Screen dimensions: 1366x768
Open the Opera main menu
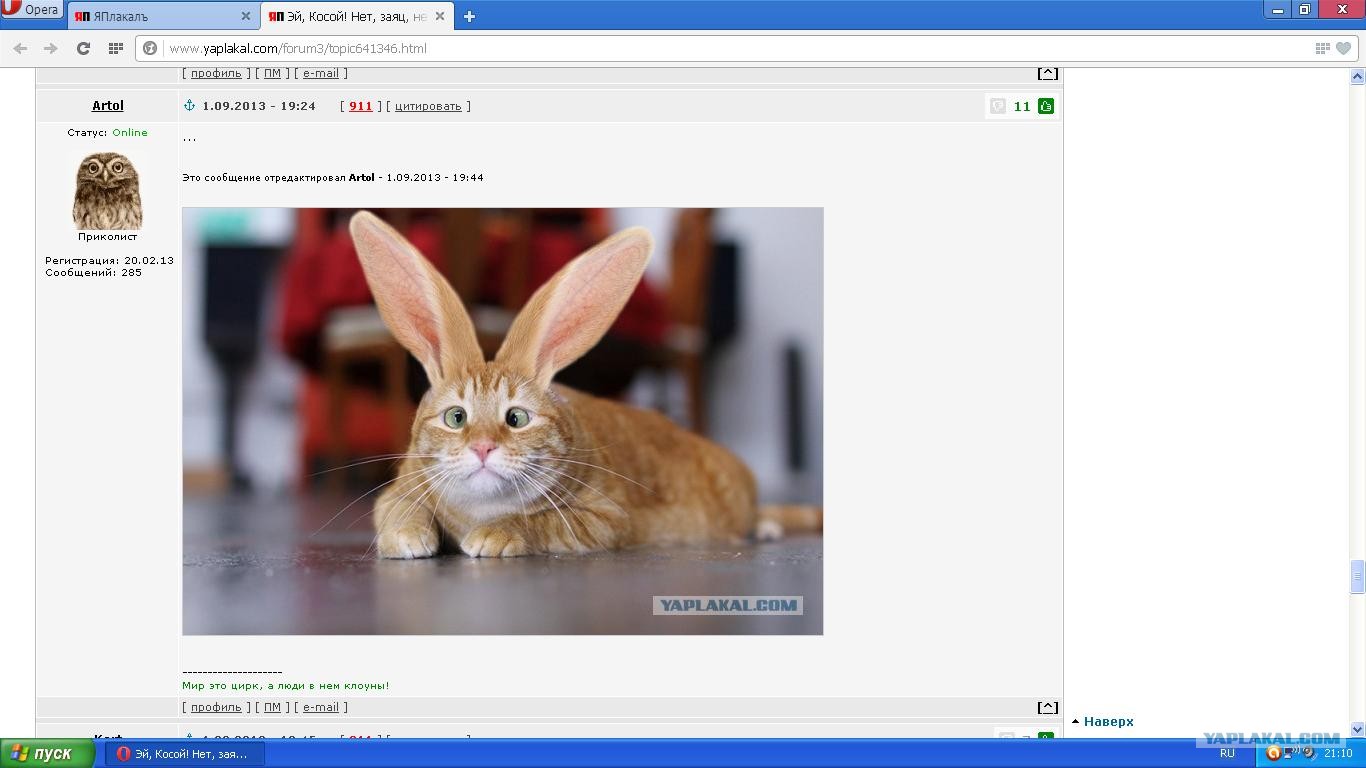30,10
